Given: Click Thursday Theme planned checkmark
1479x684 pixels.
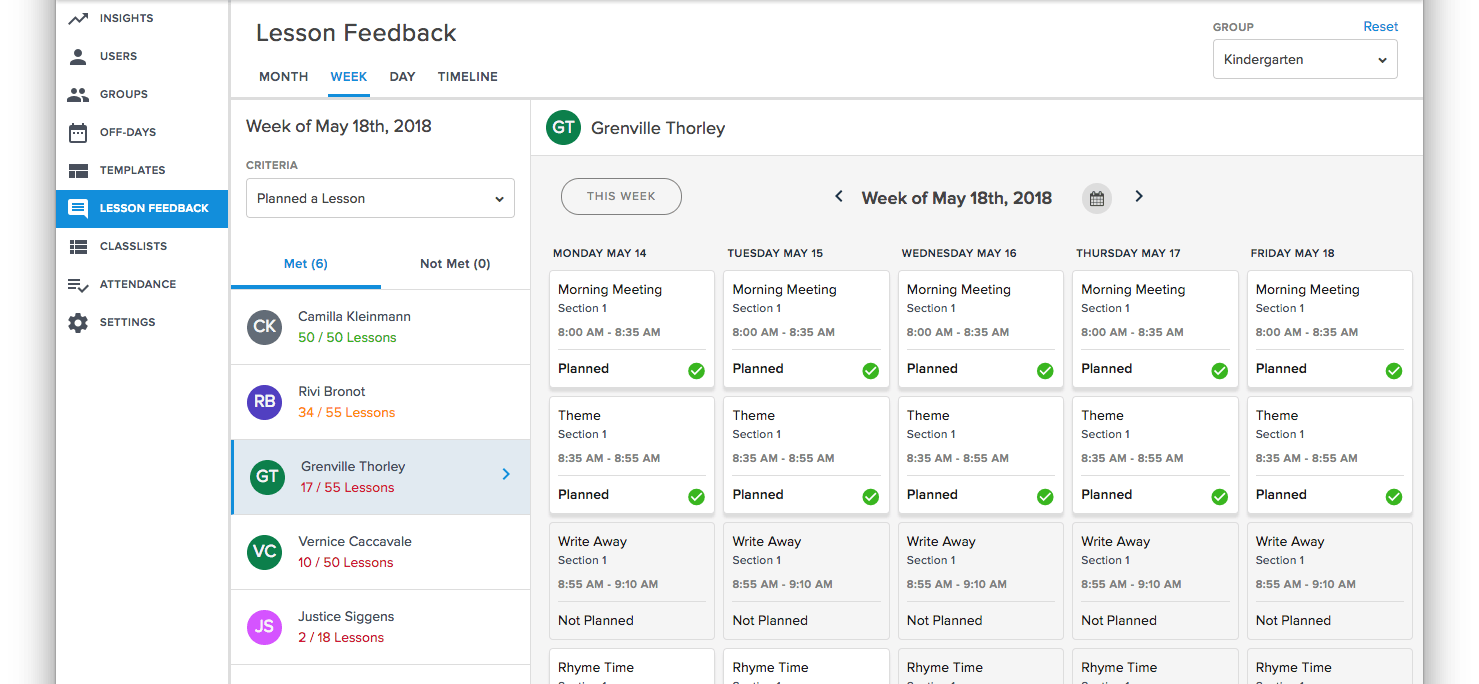Looking at the screenshot, I should pos(1220,497).
